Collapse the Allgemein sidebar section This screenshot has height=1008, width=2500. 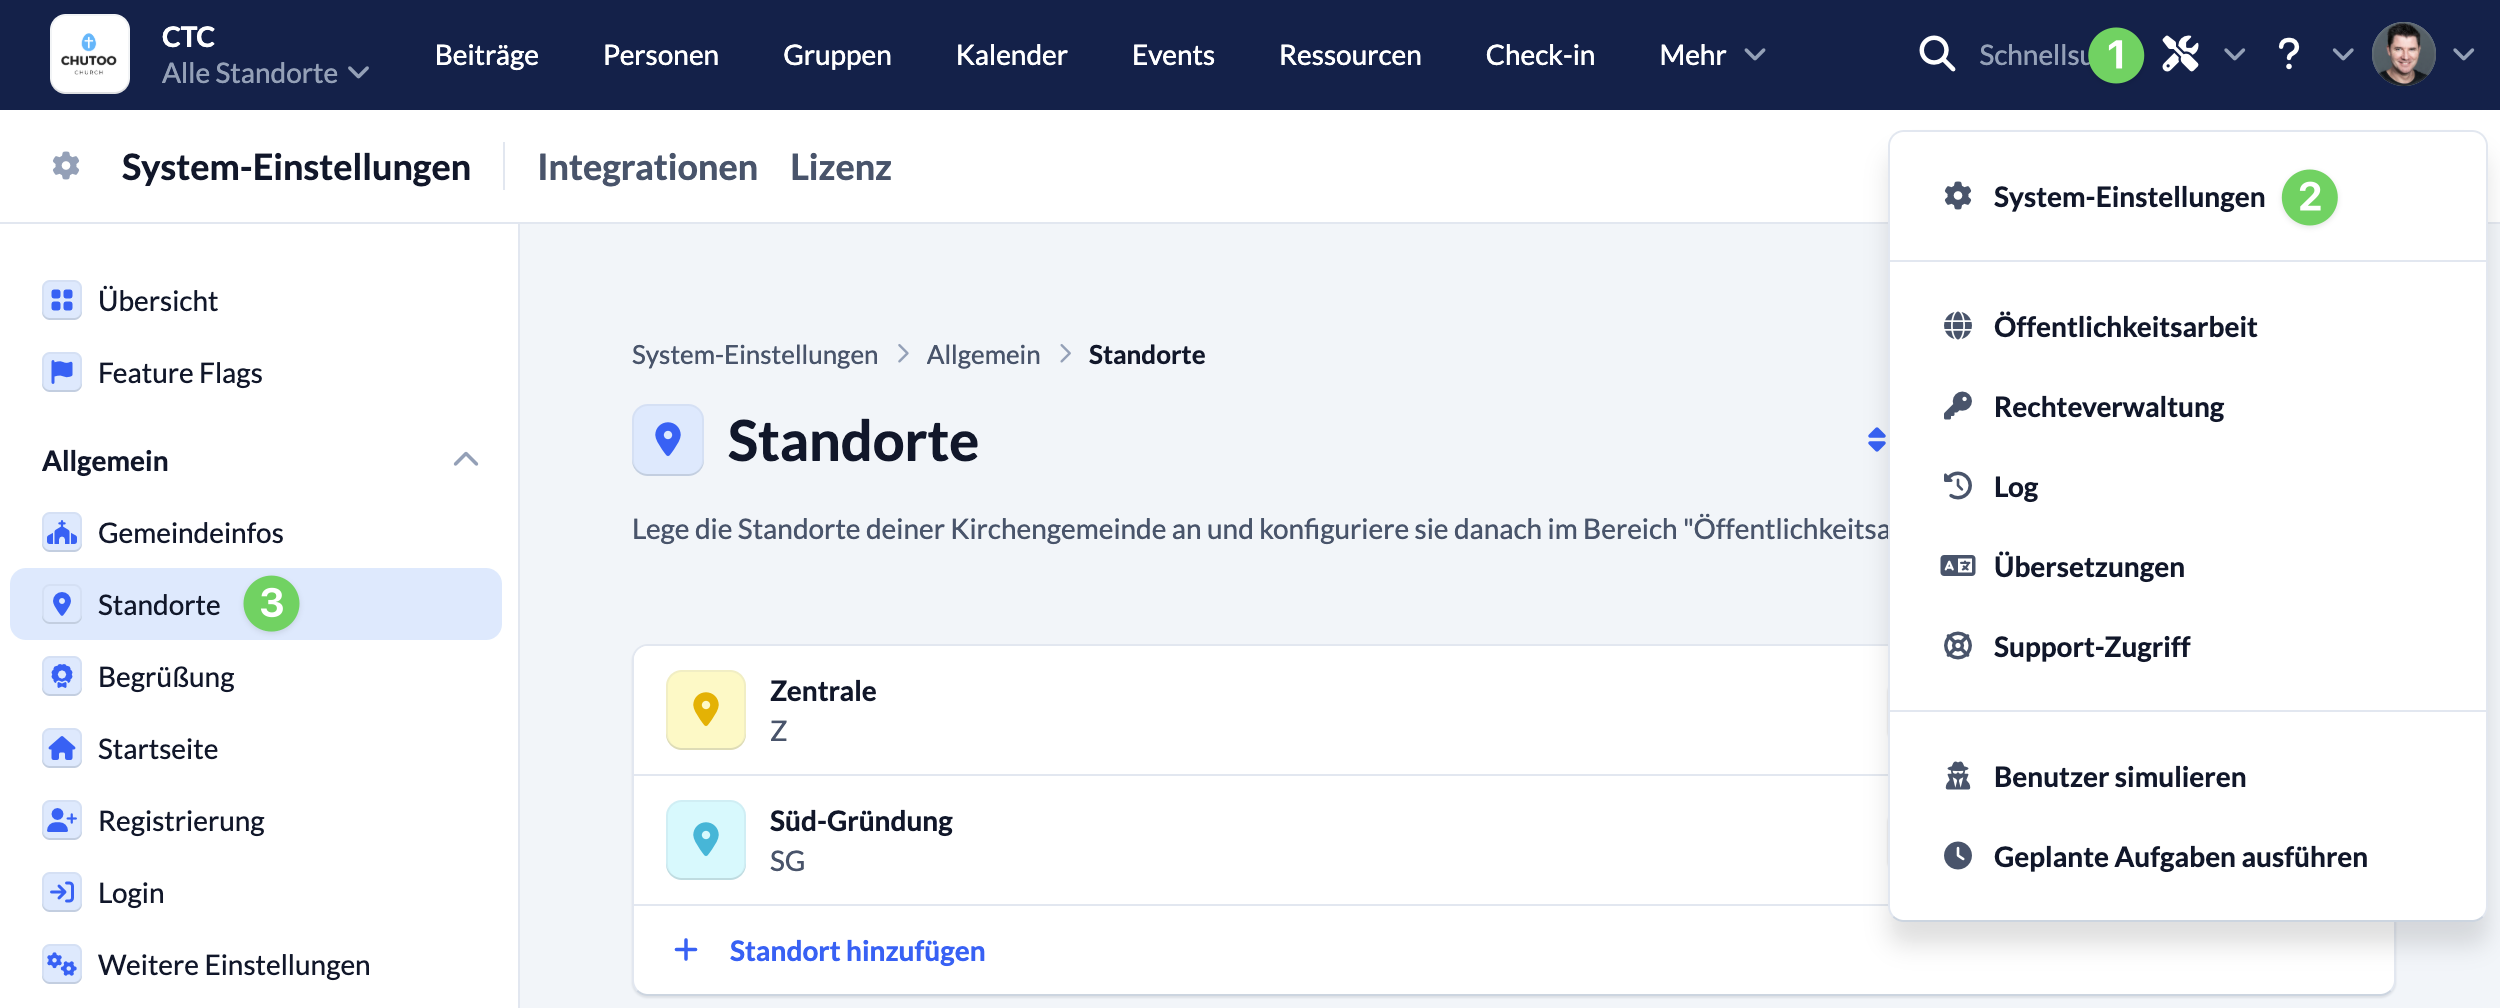pos(466,460)
